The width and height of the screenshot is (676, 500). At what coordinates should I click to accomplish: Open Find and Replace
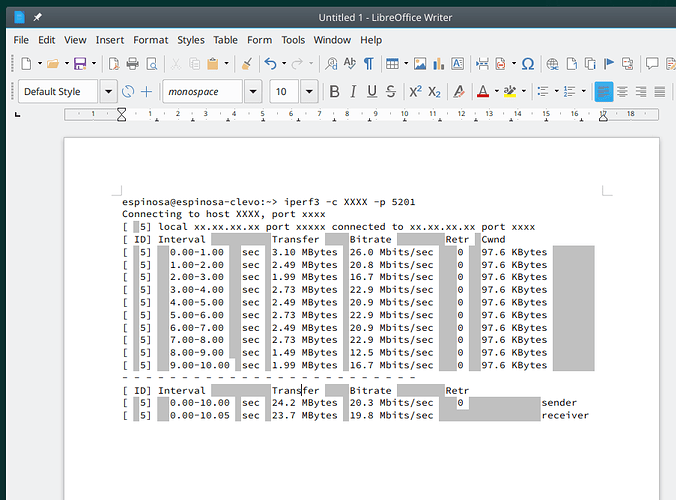(x=331, y=64)
